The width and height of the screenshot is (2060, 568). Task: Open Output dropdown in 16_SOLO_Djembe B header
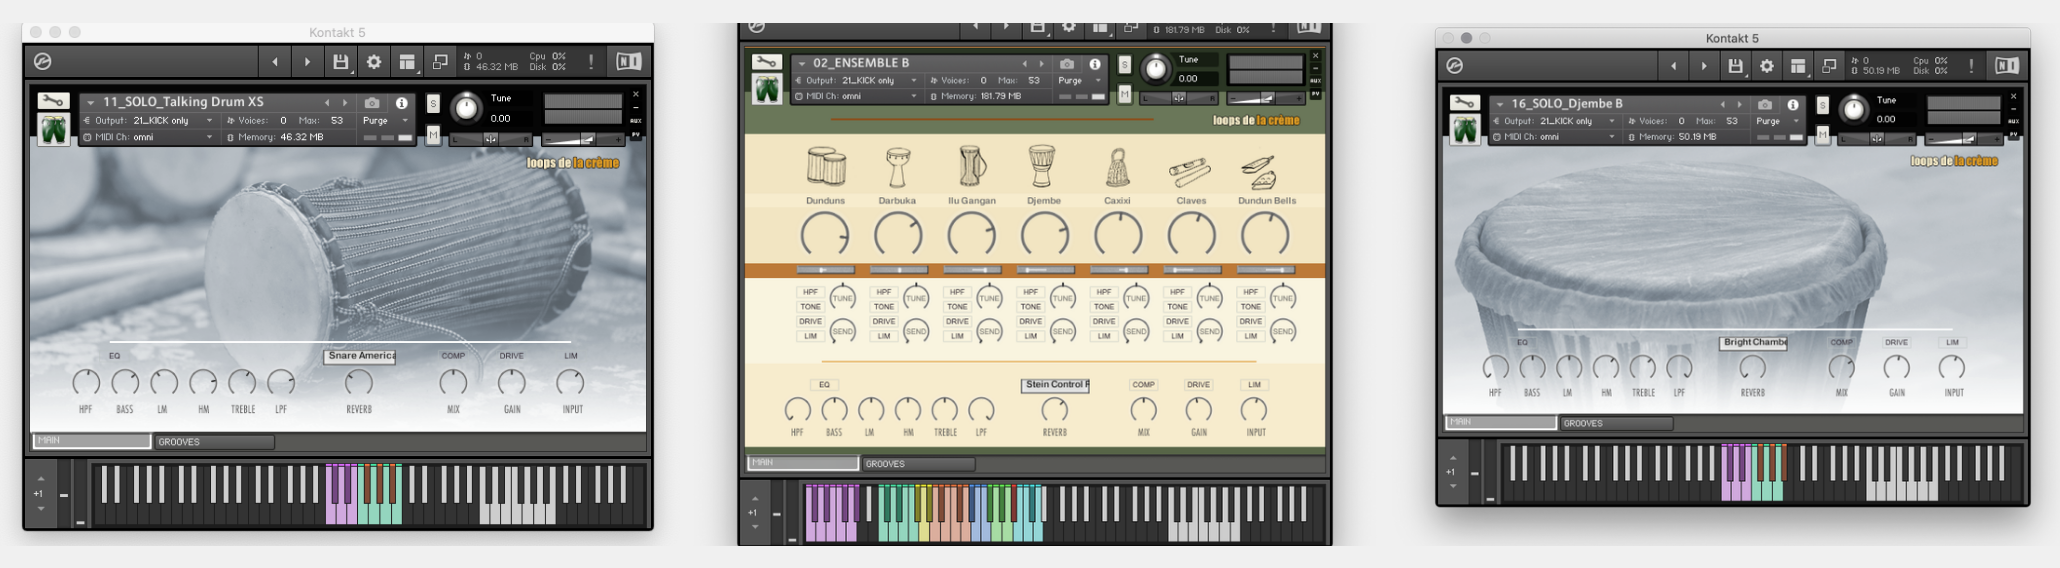(x=1555, y=121)
